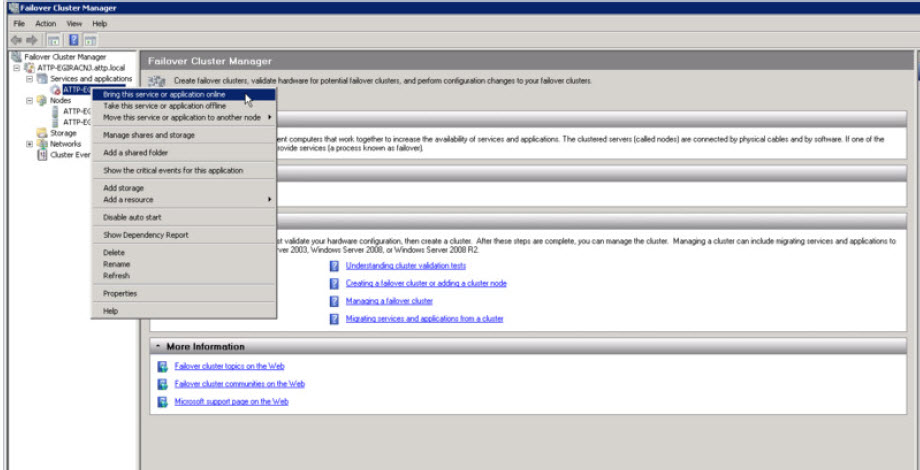The height and width of the screenshot is (470, 920).
Task: Click web icon beside Microsoft support page
Action: pos(163,402)
